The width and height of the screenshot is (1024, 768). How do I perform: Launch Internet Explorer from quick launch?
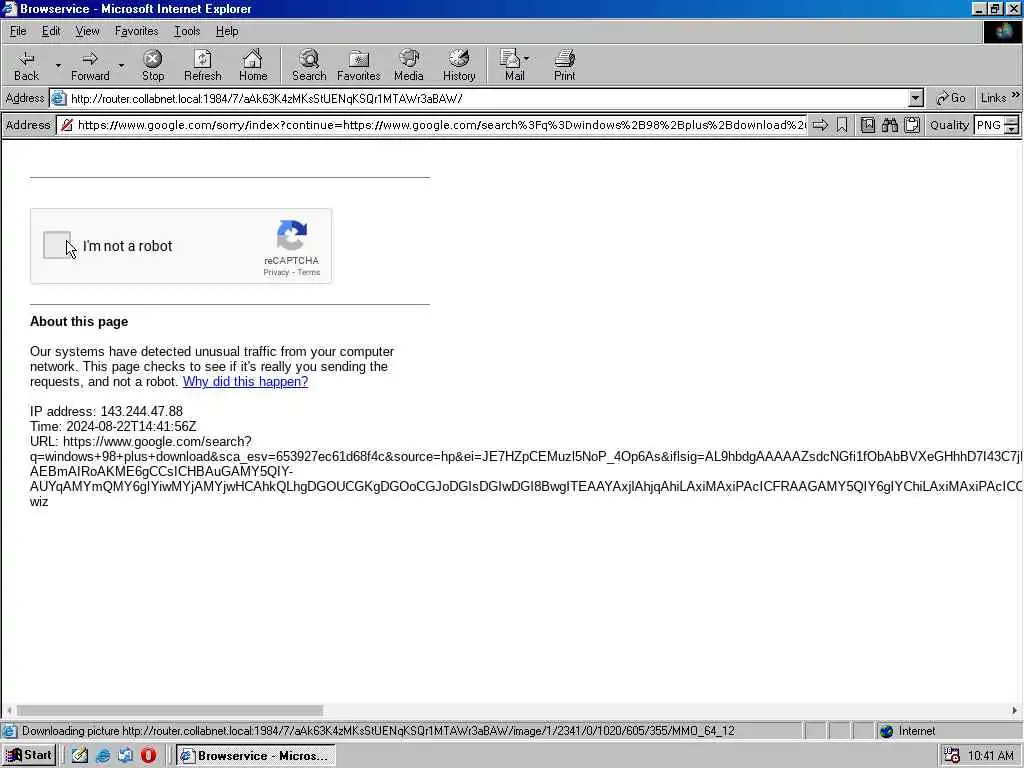[103, 756]
